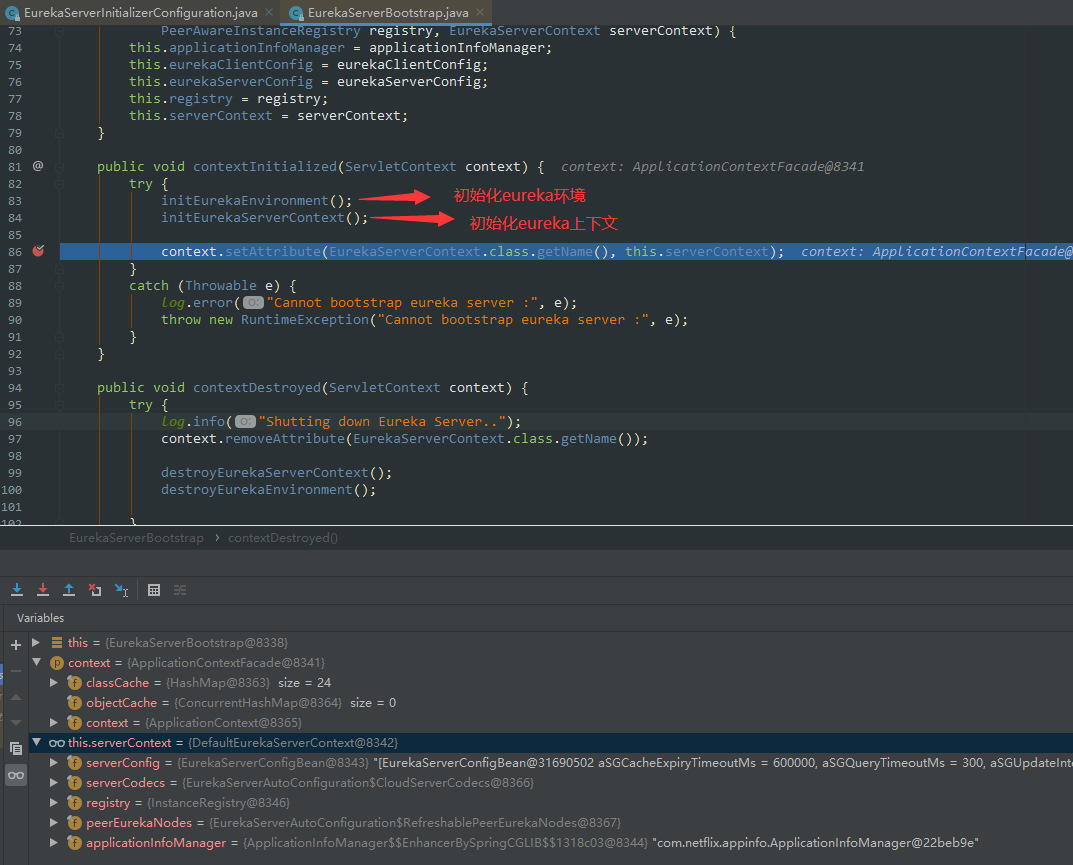1073x865 pixels.
Task: Click the field icon next to peerEurekaNodes
Action: tap(75, 823)
